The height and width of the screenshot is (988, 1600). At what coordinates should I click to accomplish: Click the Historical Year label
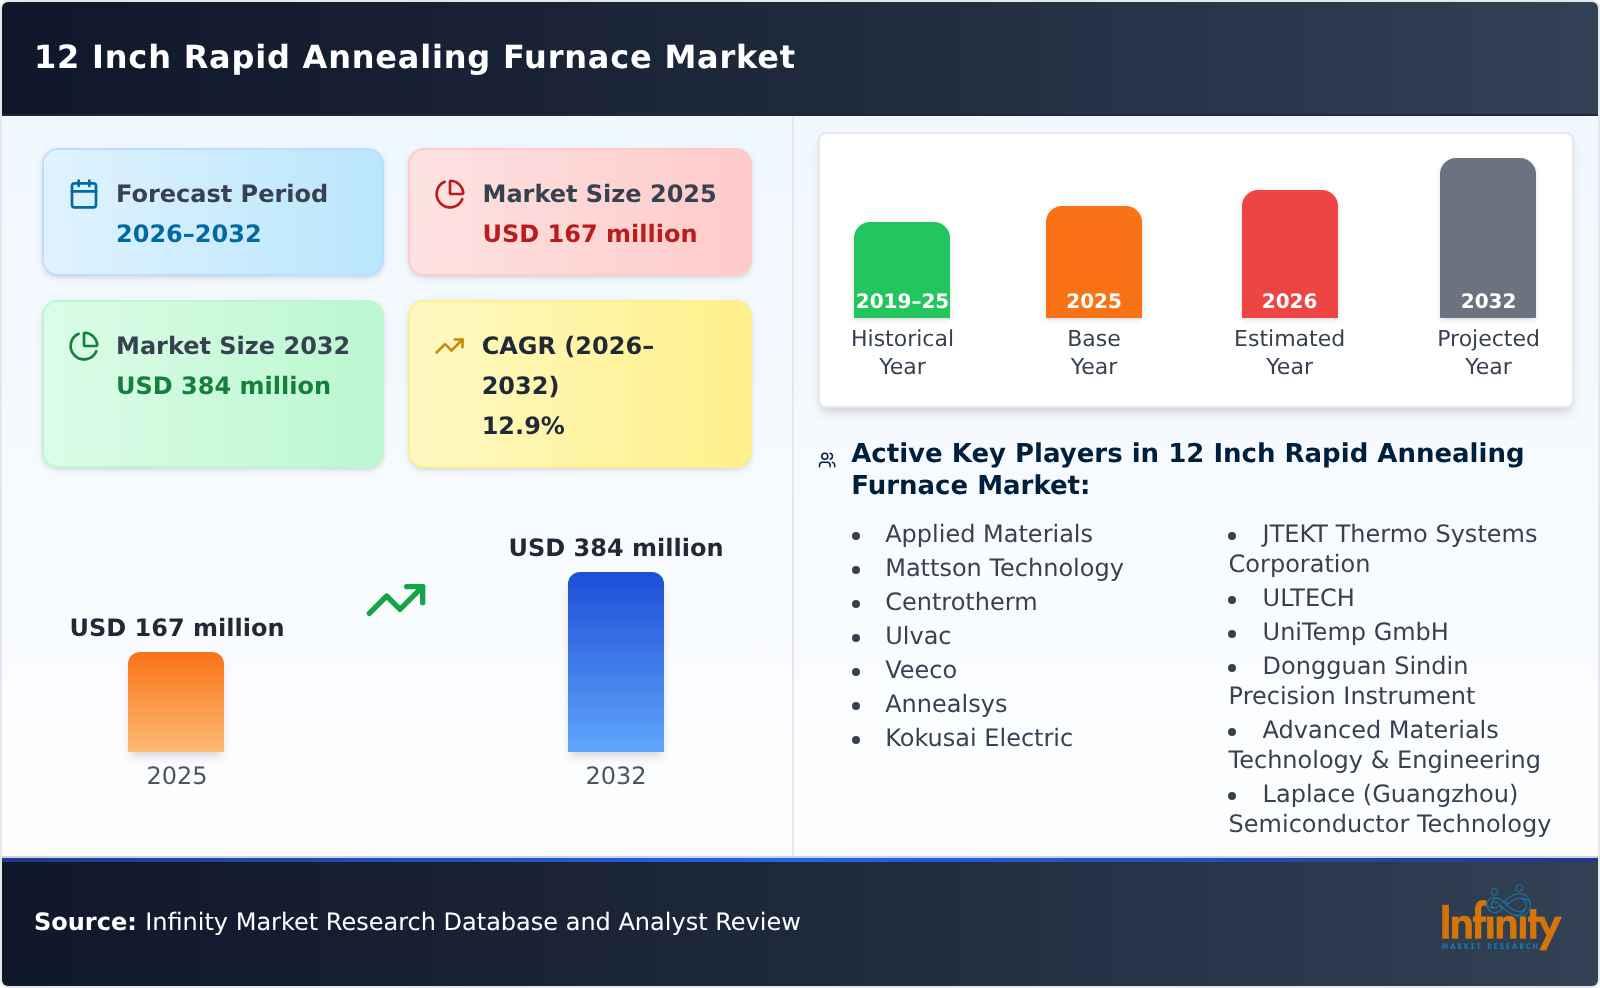click(902, 353)
